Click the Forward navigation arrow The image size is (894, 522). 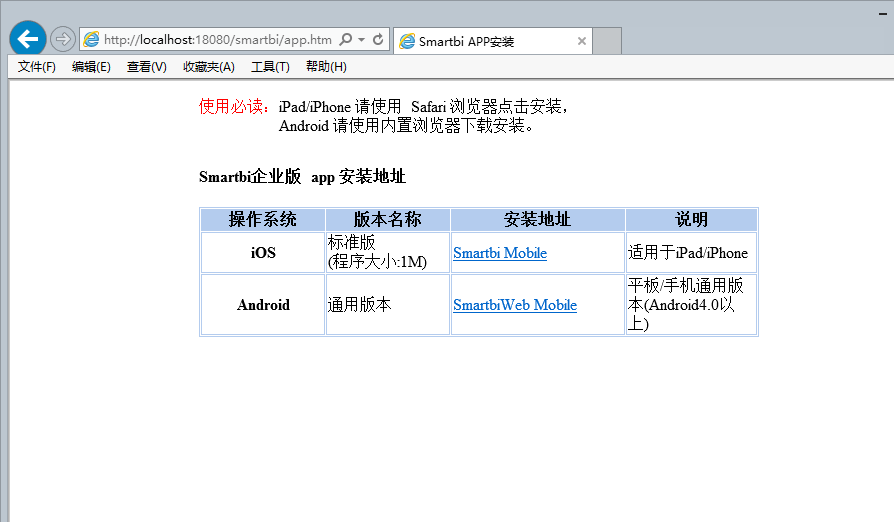click(x=63, y=39)
